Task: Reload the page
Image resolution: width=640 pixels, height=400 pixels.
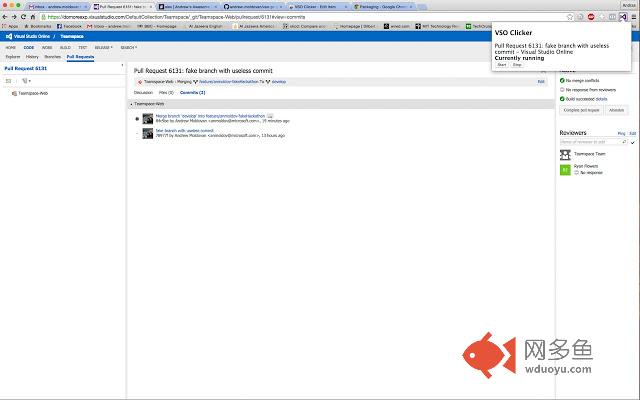Action: (23, 17)
